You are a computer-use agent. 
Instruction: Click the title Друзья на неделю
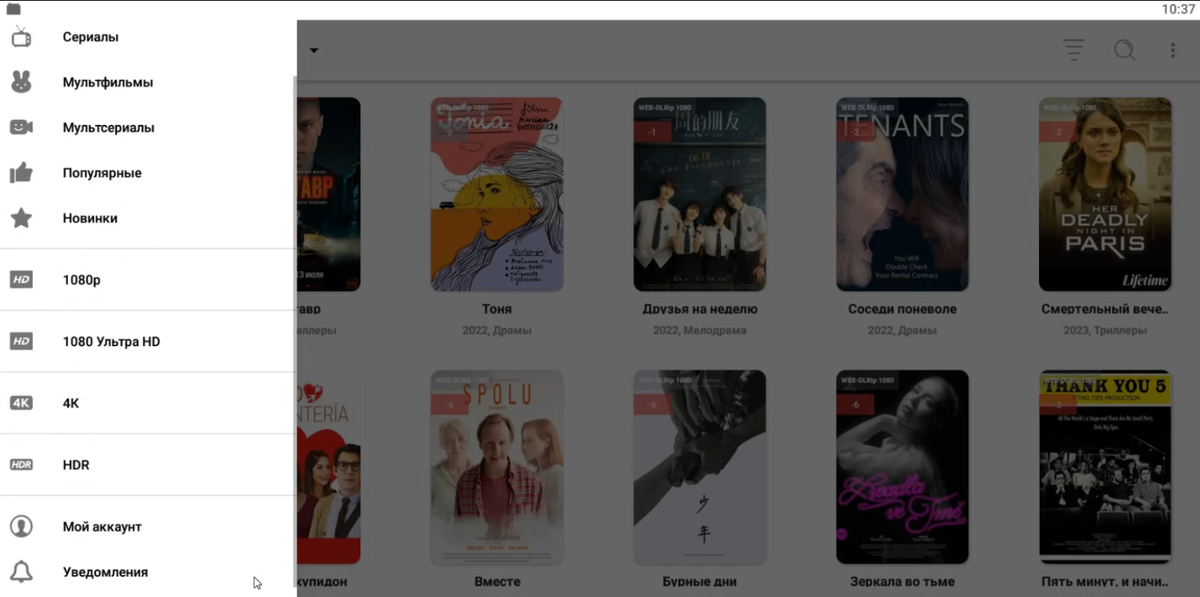[700, 309]
